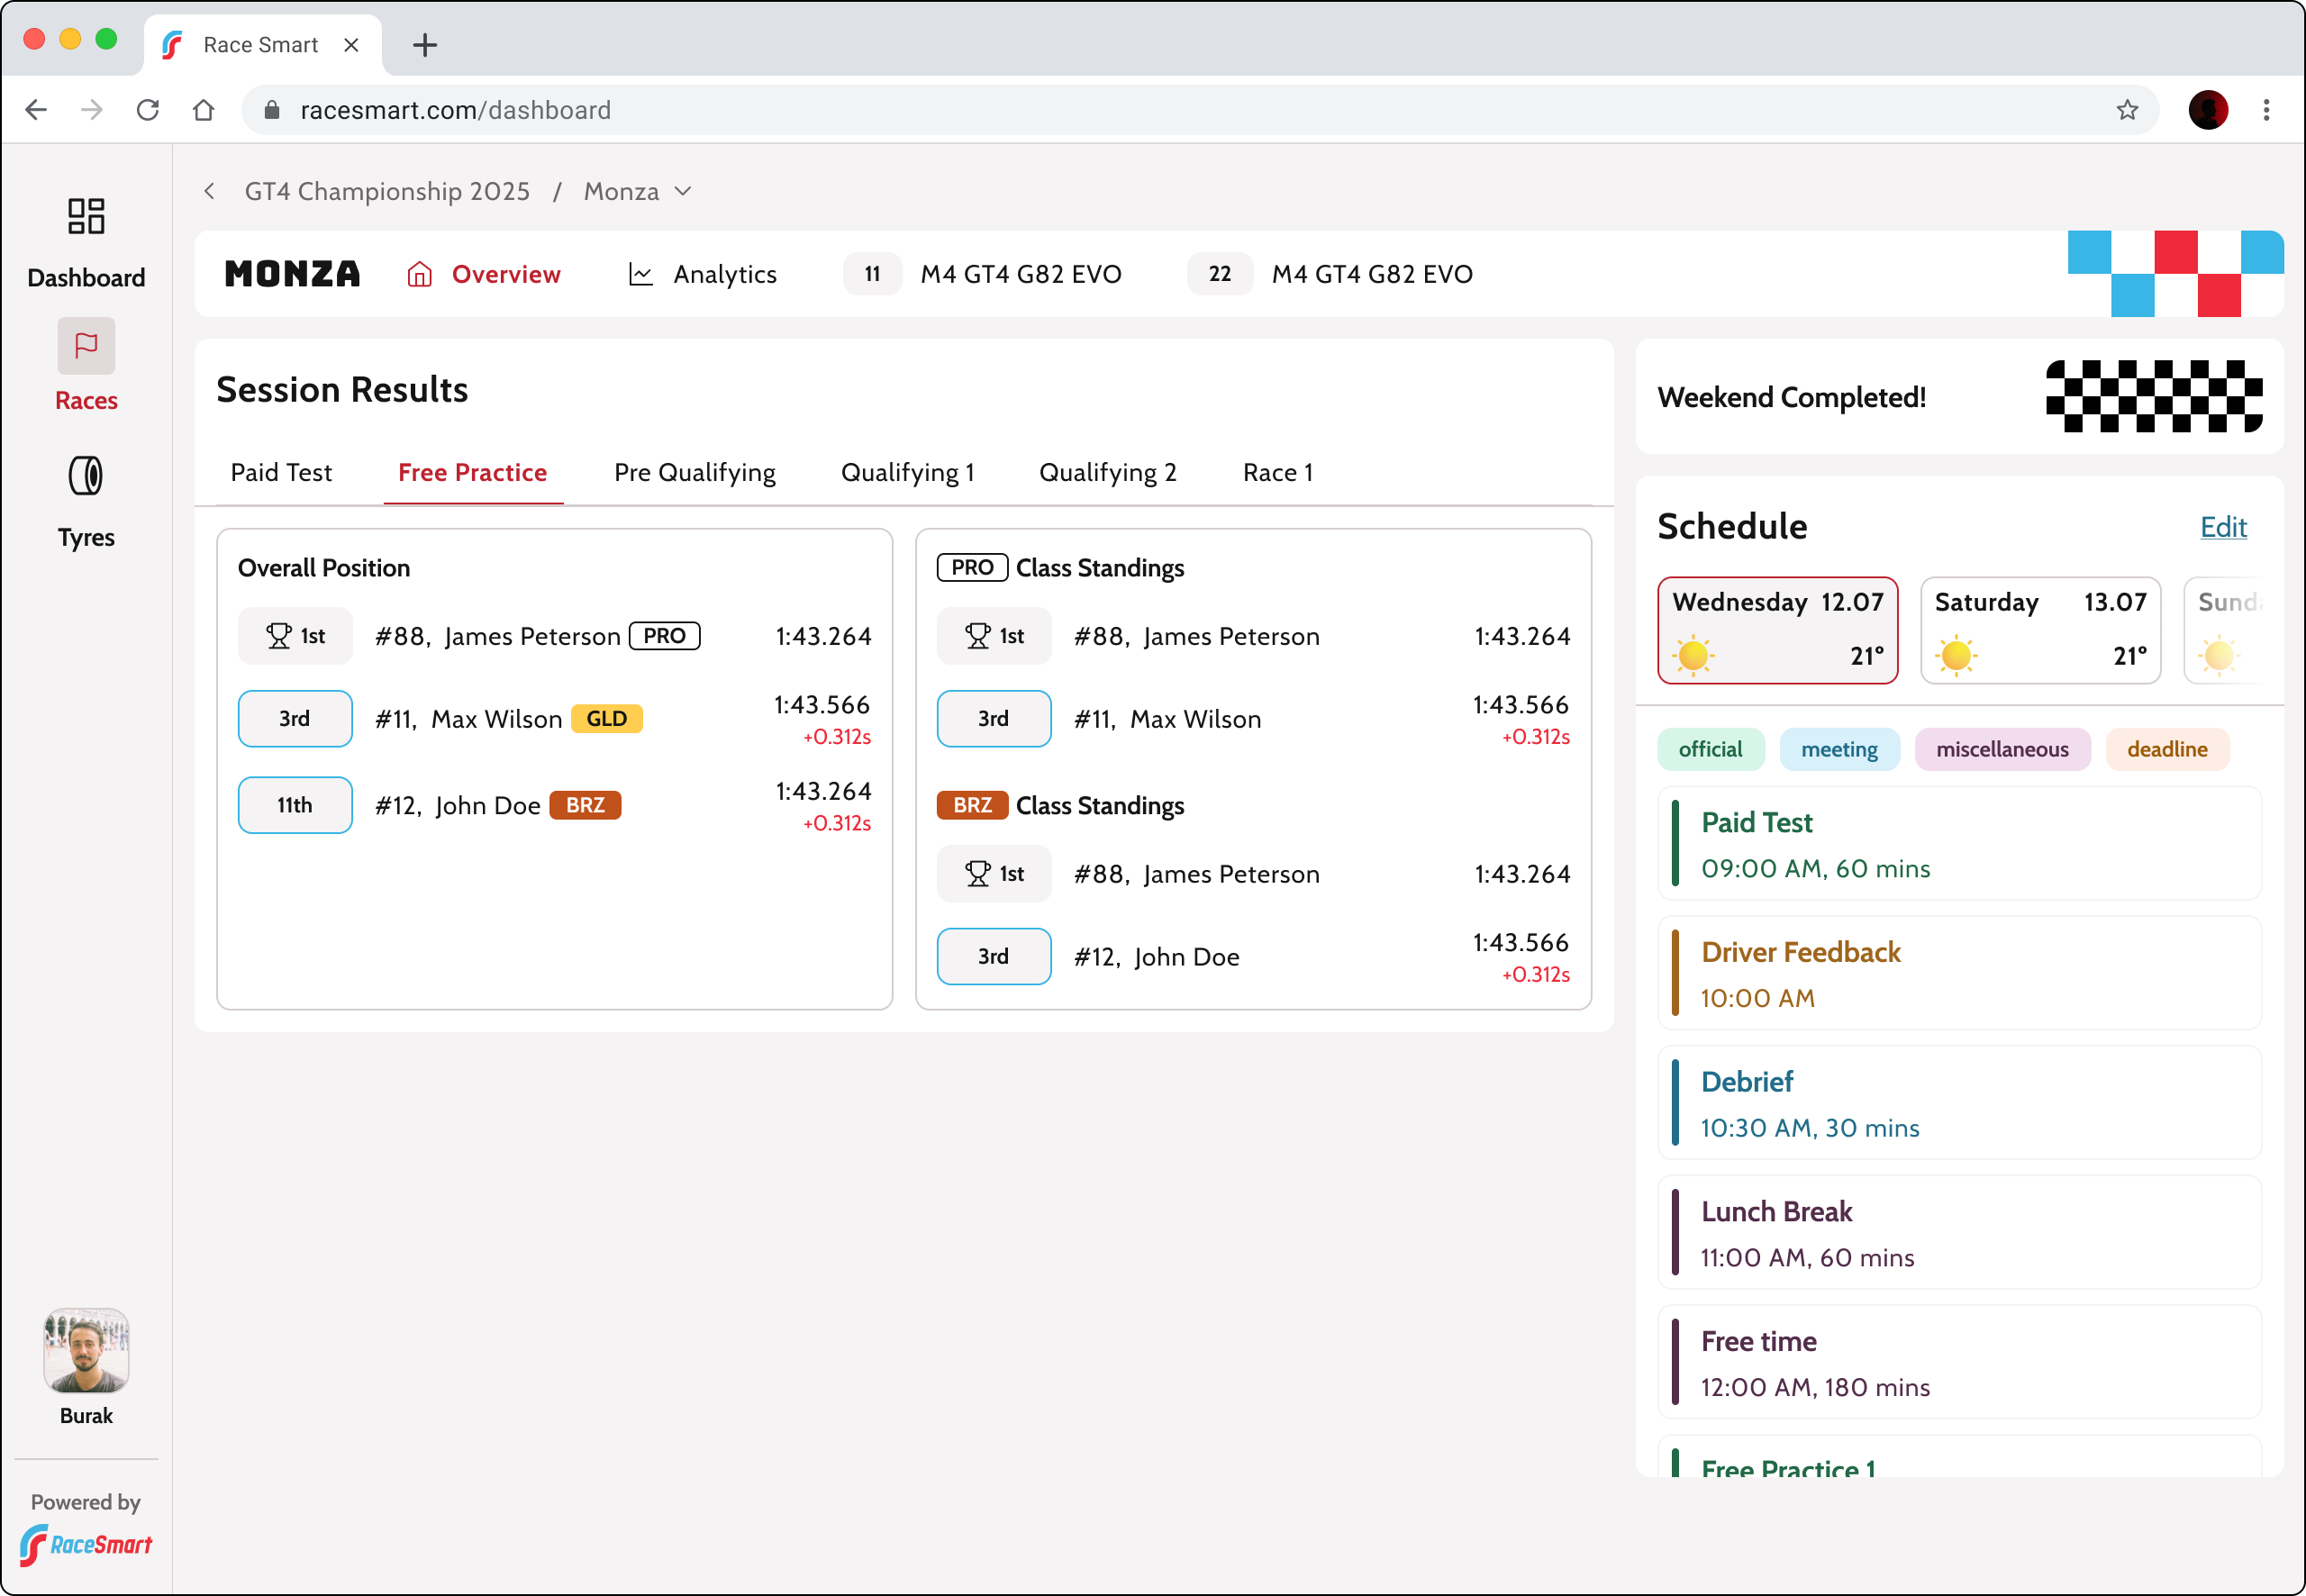2306x1596 pixels.
Task: Open browser three-dot menu
Action: coord(2266,110)
